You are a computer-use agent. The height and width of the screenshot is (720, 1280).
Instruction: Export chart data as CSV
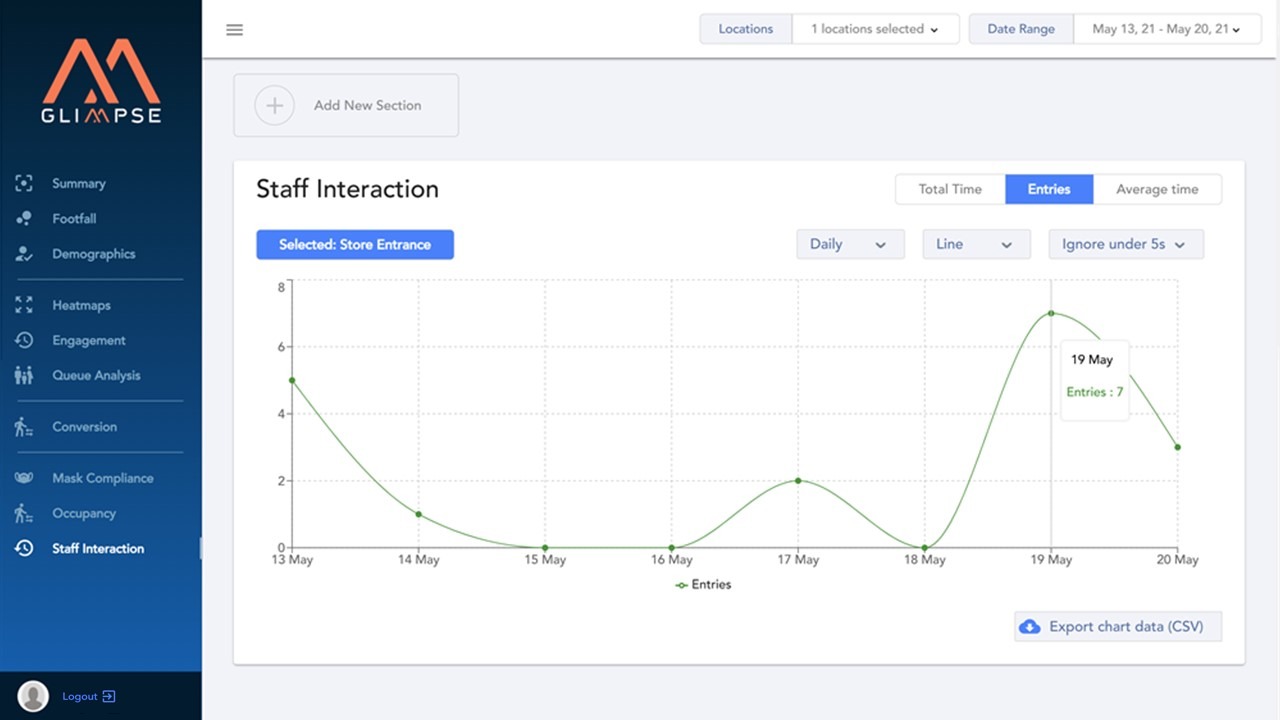tap(1117, 626)
